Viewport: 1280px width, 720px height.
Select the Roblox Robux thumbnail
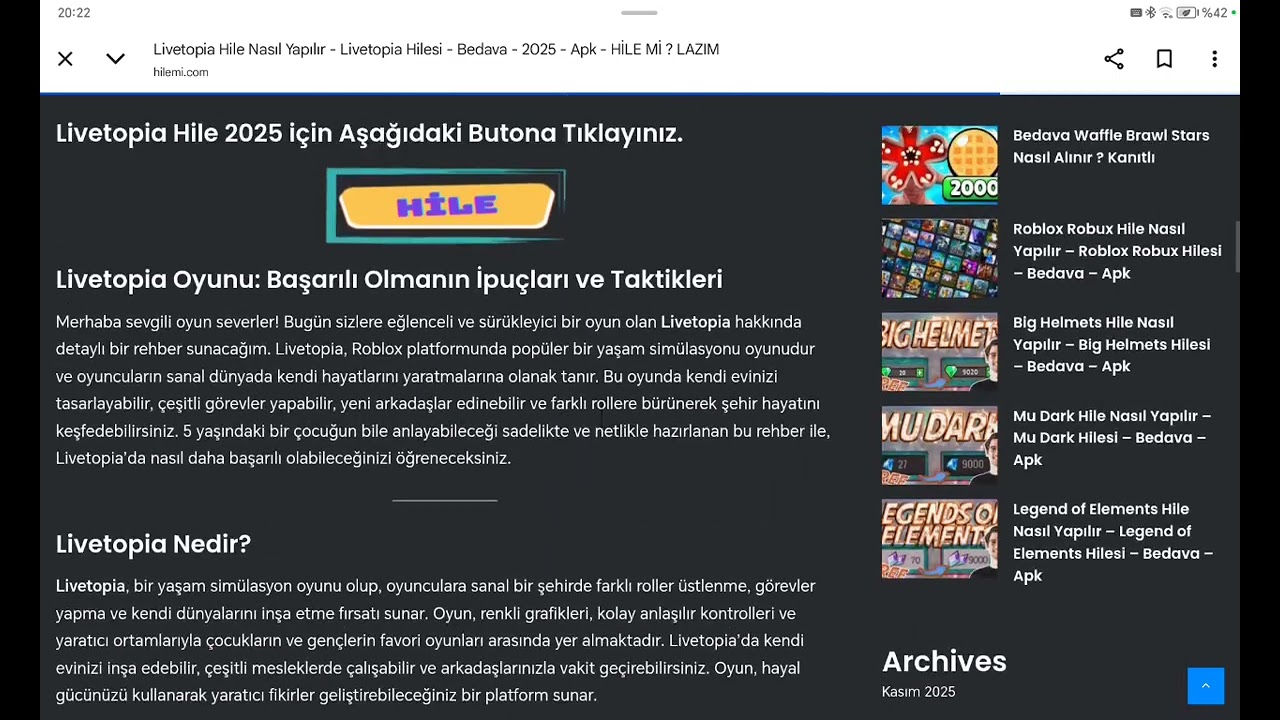pos(939,258)
